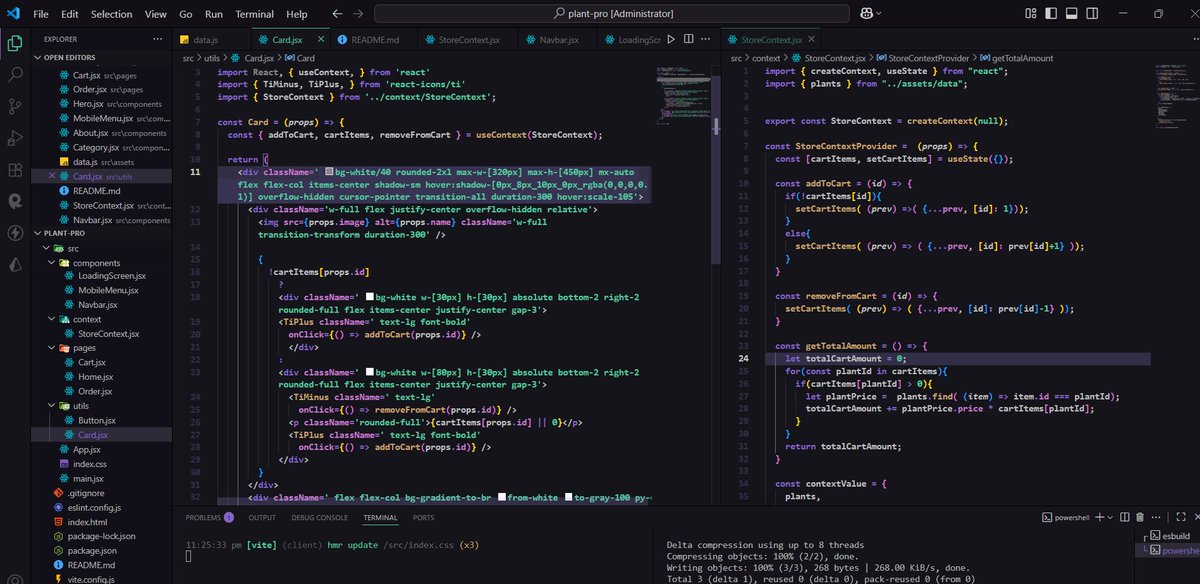Viewport: 1200px width, 584px height.
Task: Open the Extensions view
Action: [15, 169]
